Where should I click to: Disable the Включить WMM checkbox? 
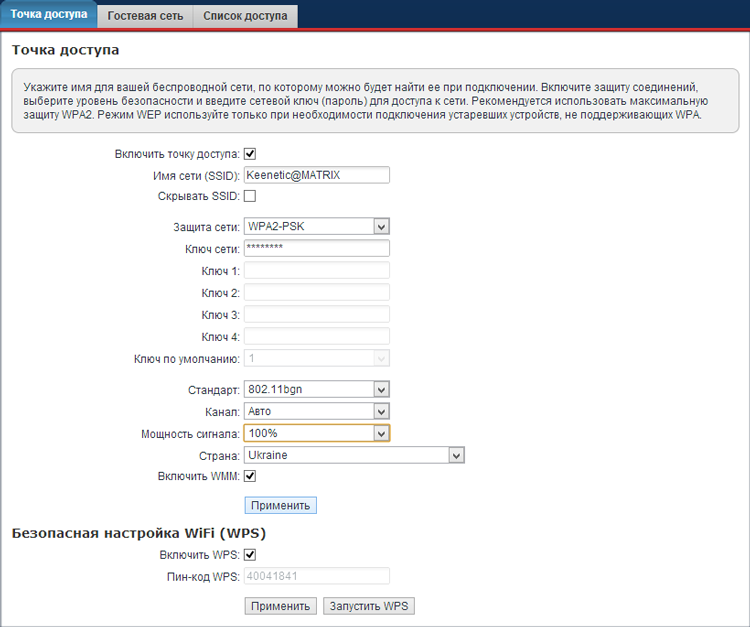tap(250, 476)
